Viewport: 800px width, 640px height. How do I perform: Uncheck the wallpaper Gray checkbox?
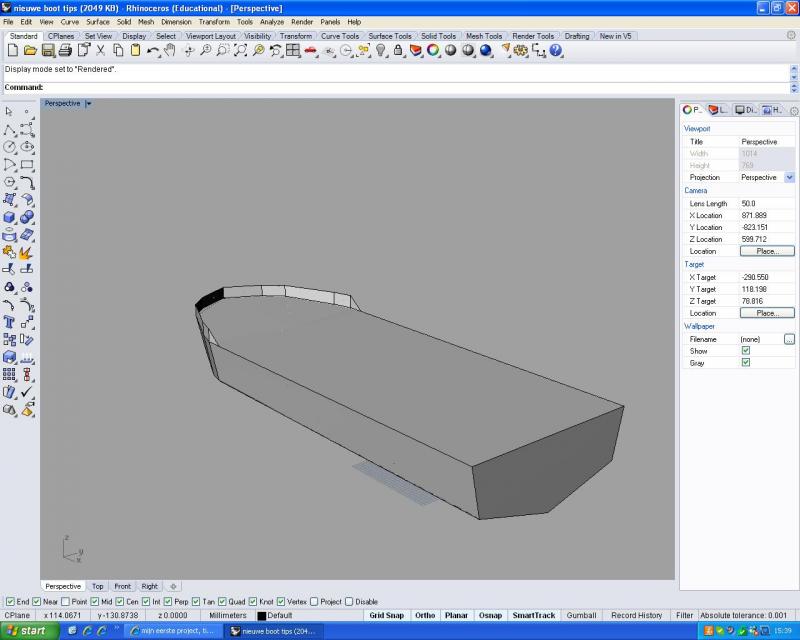745,362
